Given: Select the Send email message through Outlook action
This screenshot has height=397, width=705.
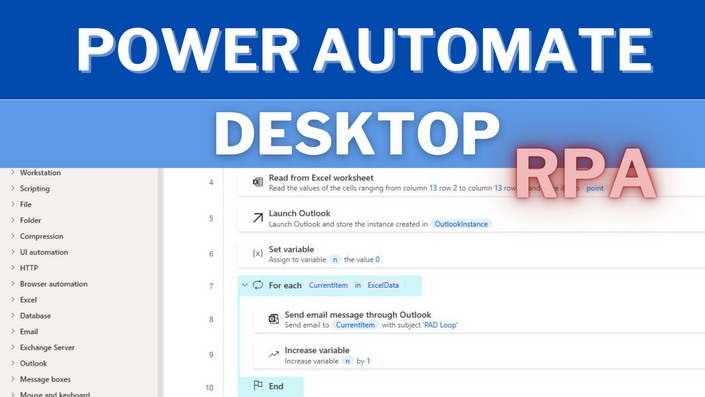Looking at the screenshot, I should pyautogui.click(x=479, y=319).
